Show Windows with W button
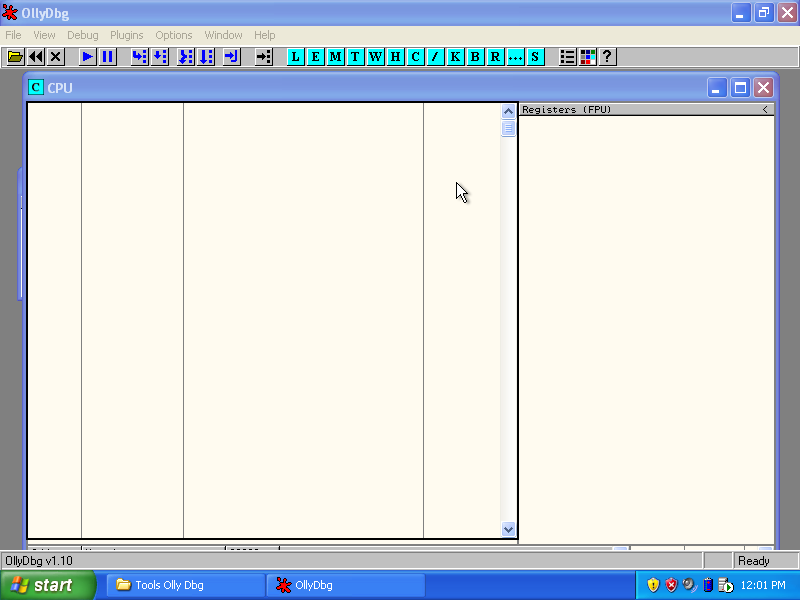 point(376,57)
